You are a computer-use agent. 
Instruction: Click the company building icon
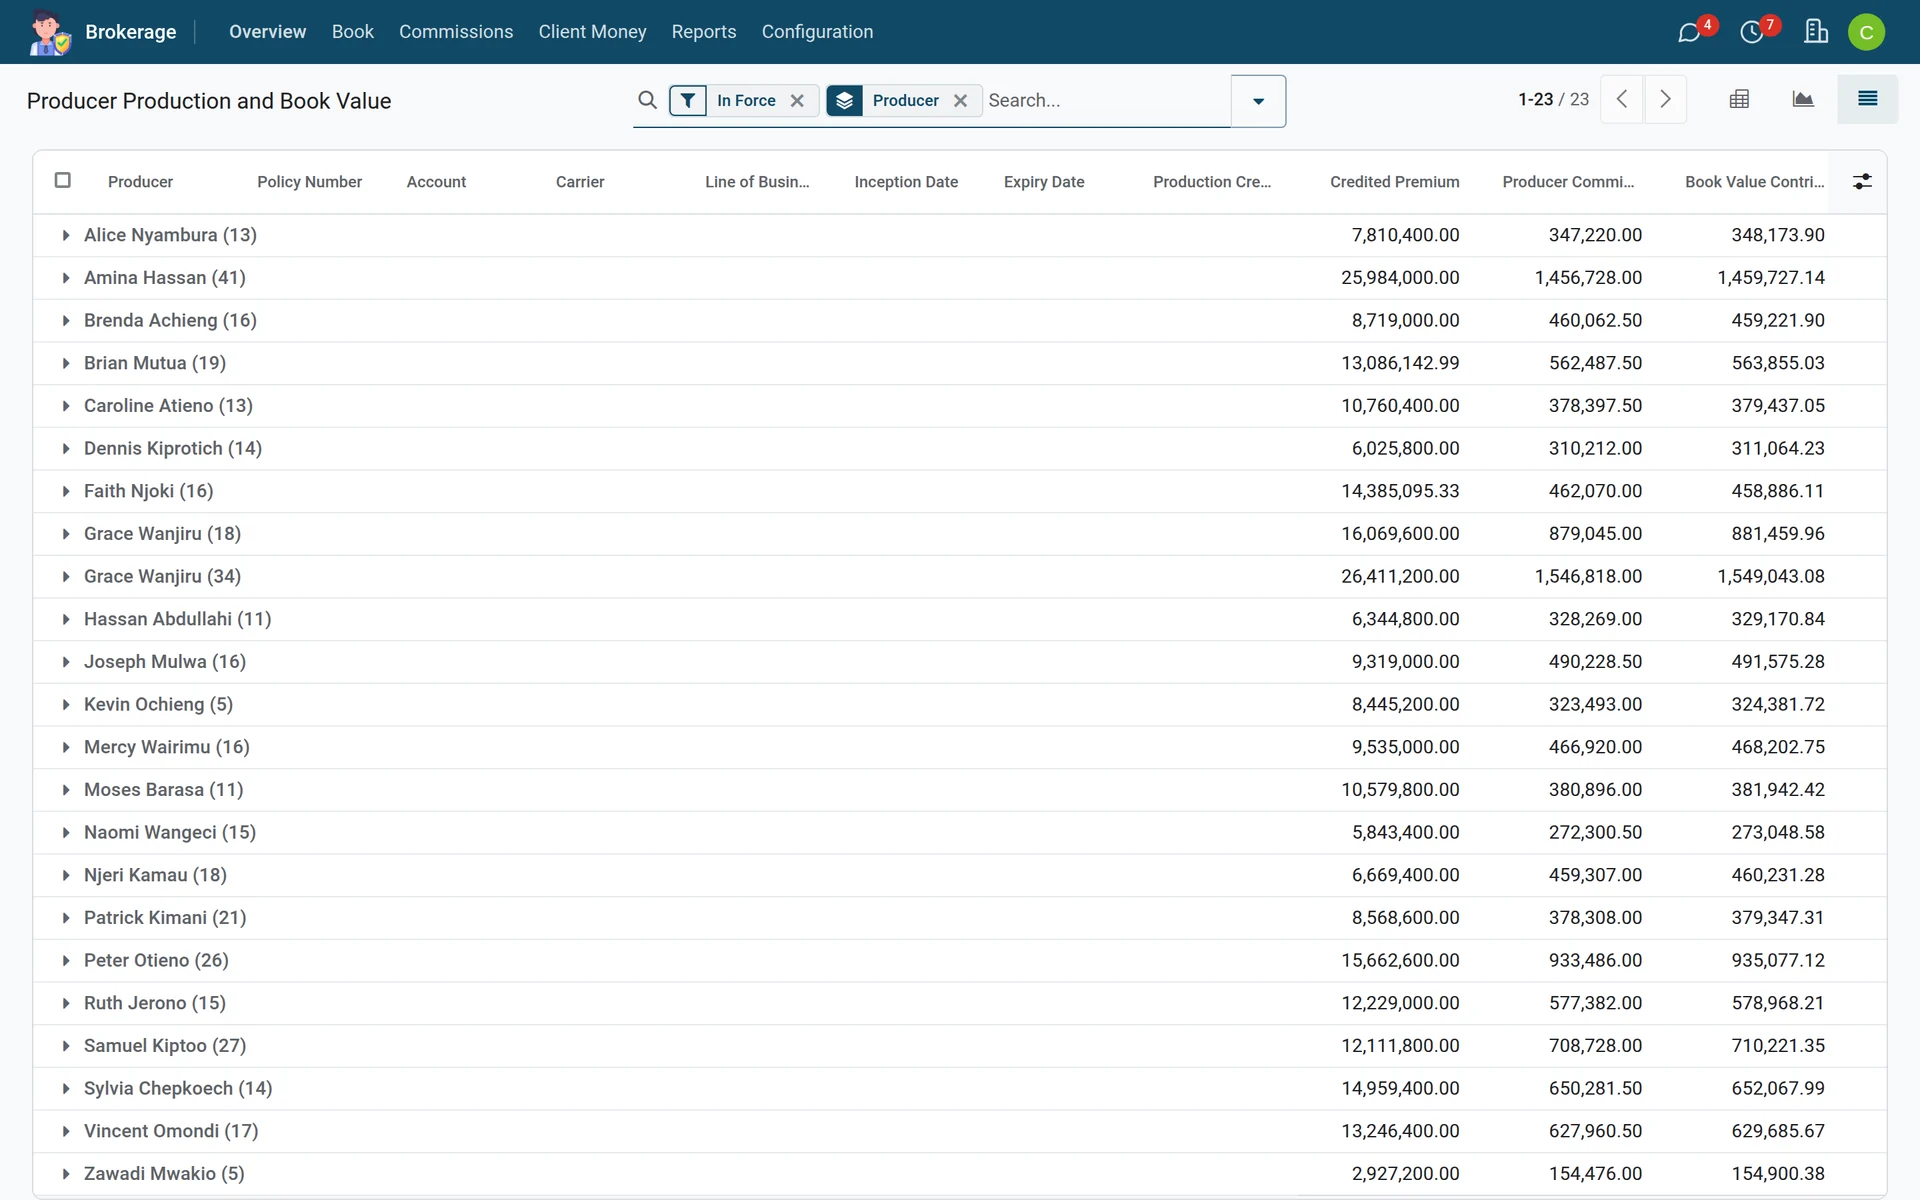coord(1816,32)
